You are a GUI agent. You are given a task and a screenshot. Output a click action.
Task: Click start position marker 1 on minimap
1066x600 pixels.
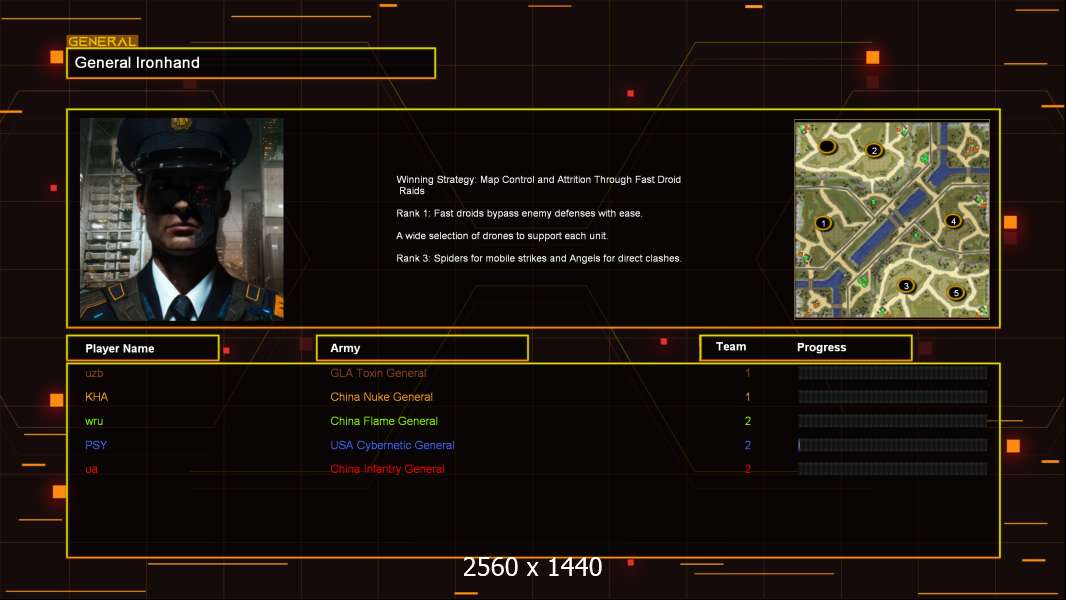823,223
